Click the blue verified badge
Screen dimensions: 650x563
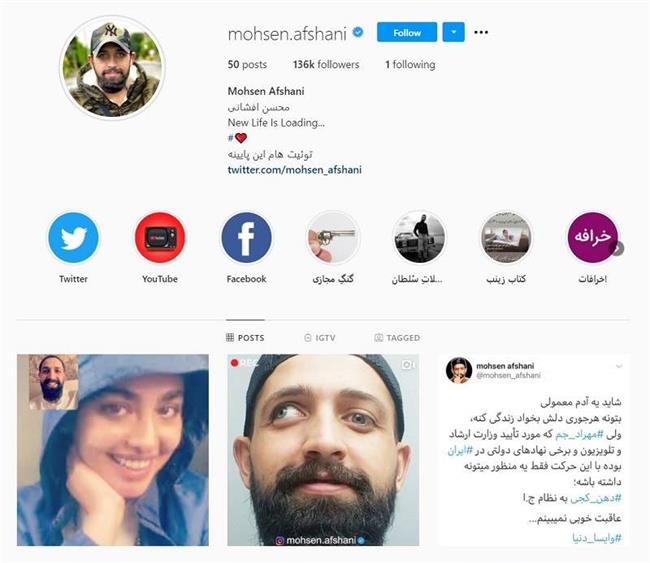pos(358,32)
